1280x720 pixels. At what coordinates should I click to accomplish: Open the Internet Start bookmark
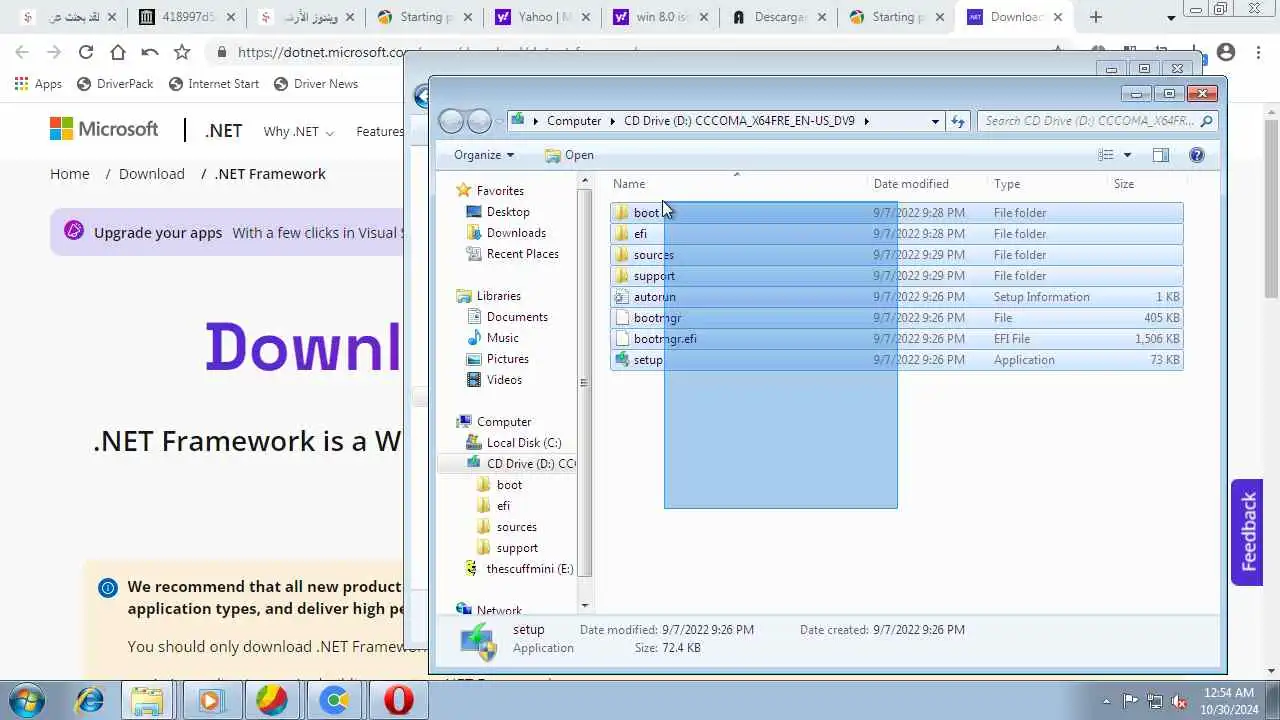[214, 84]
